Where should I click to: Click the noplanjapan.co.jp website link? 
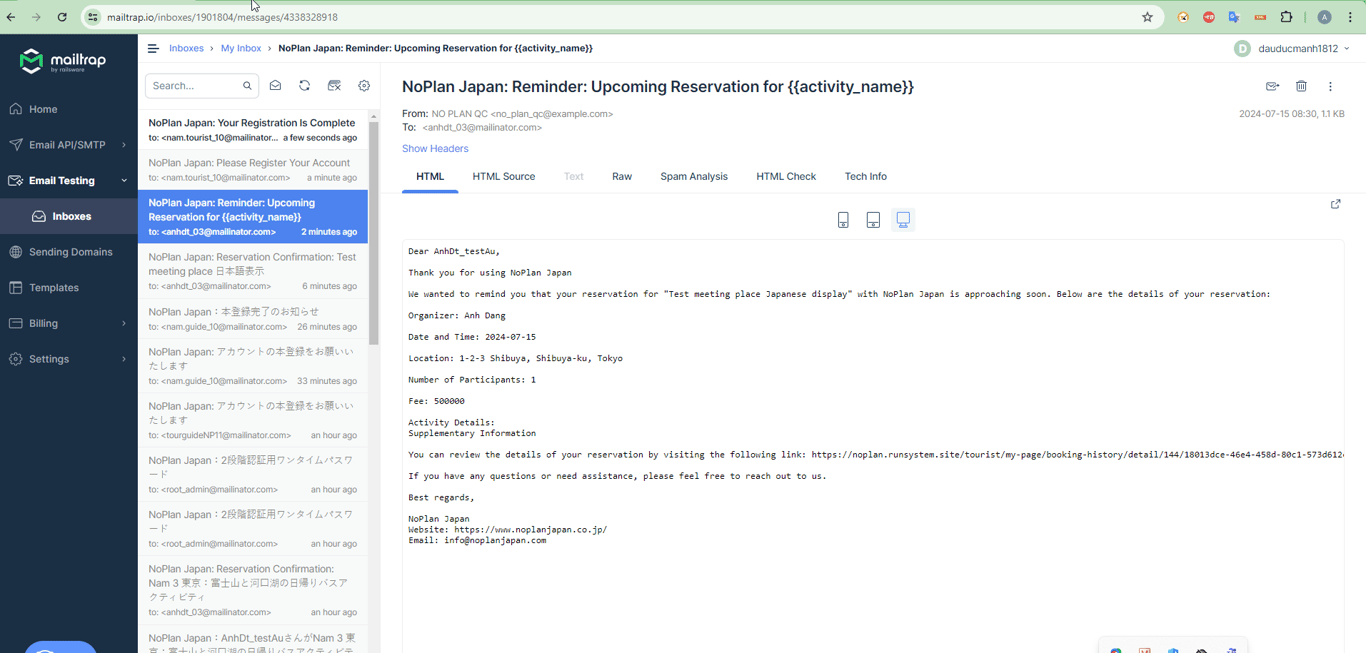point(530,530)
